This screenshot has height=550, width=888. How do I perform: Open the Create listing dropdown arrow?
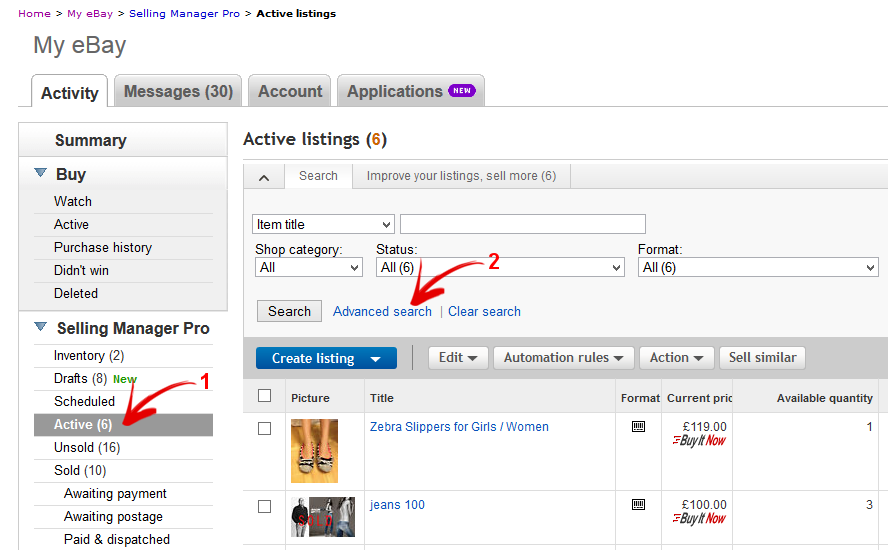coord(375,359)
